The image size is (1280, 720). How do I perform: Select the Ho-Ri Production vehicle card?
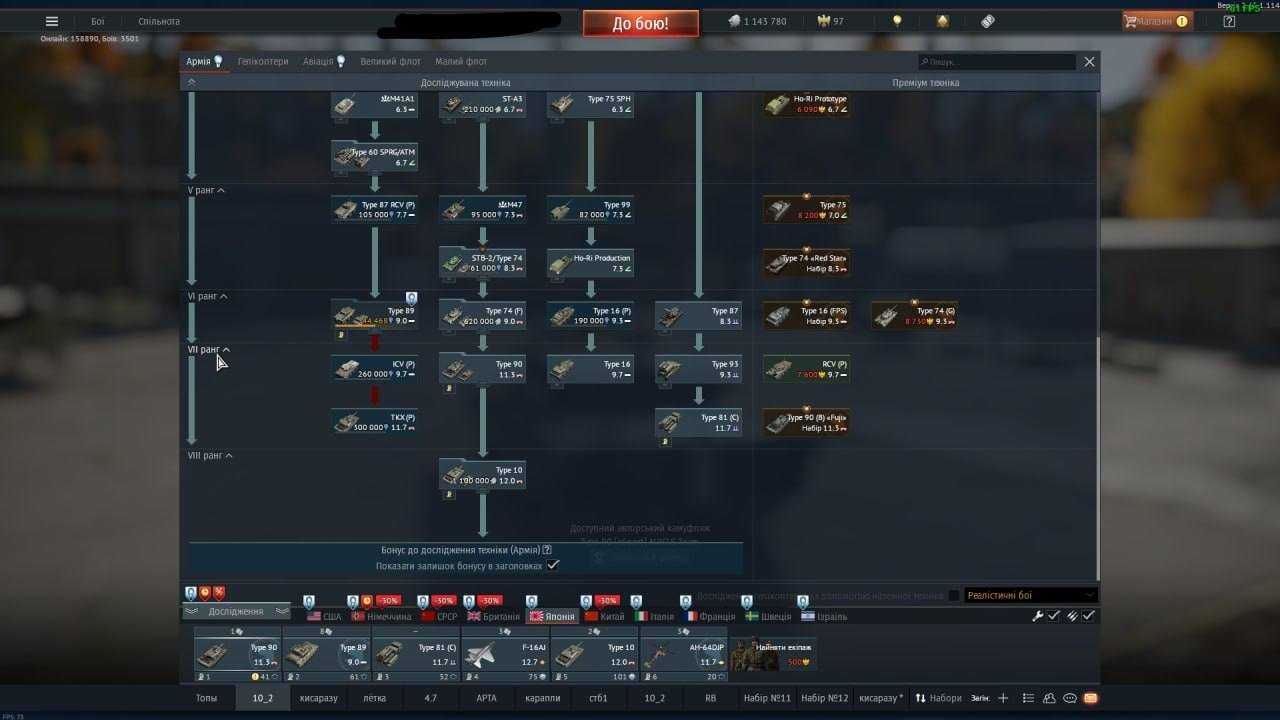click(x=591, y=263)
